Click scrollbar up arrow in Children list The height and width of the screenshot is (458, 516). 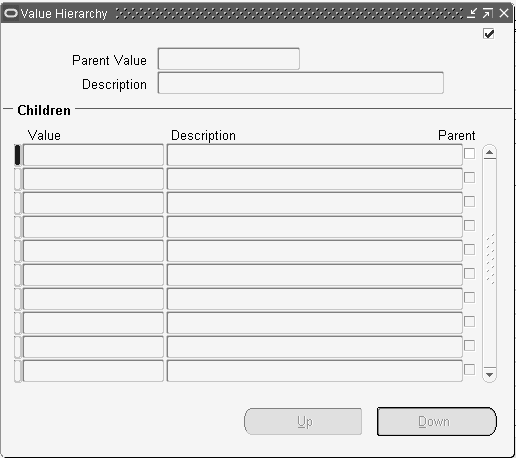[489, 152]
